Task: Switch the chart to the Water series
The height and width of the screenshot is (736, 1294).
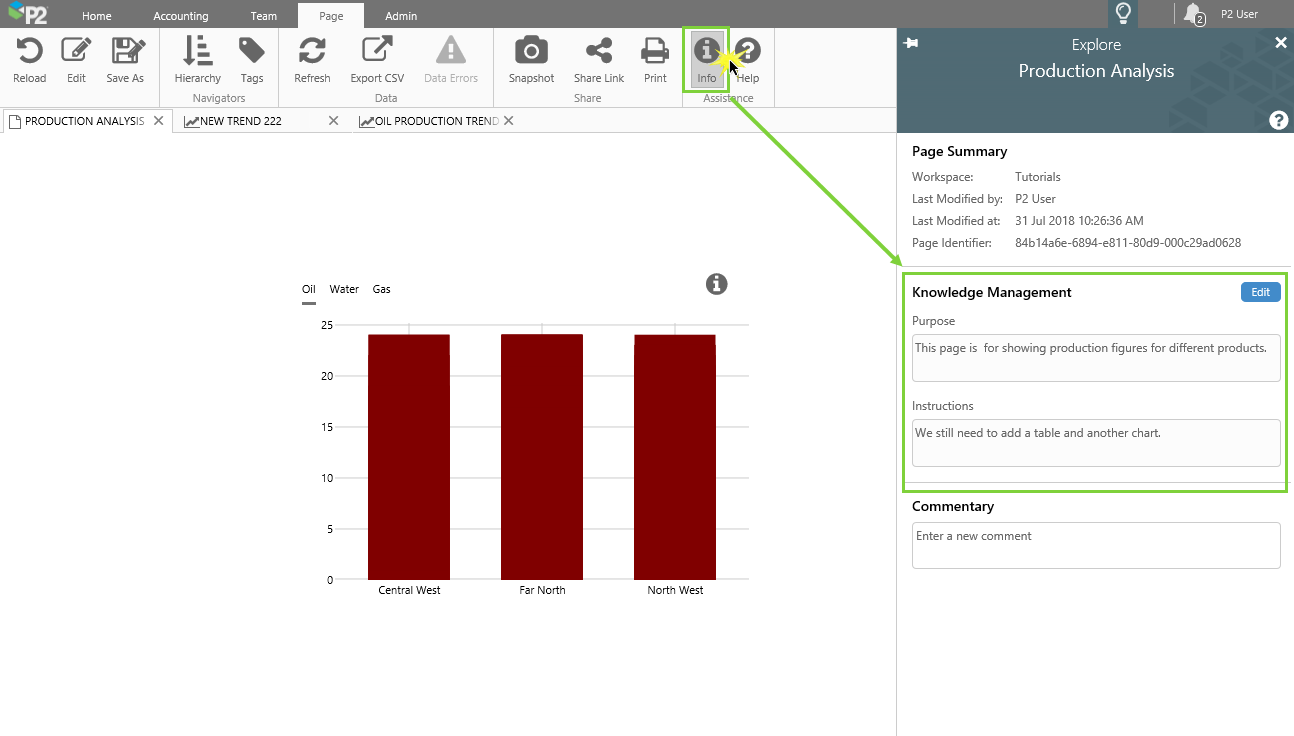Action: (344, 289)
